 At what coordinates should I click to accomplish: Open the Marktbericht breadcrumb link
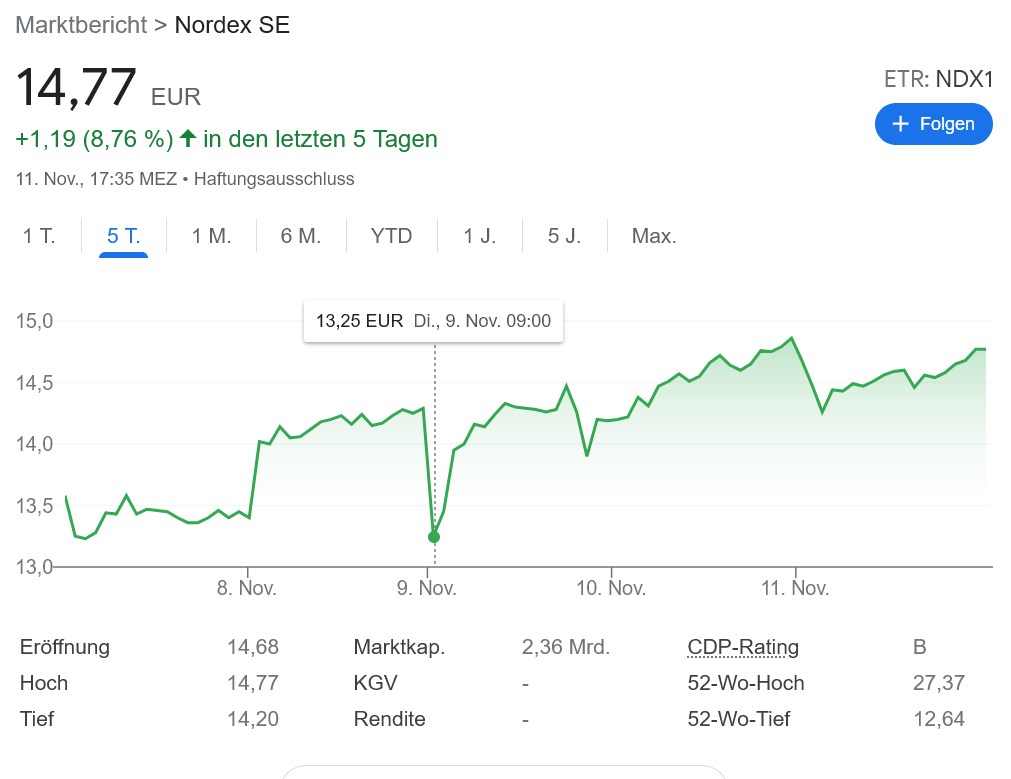[80, 24]
